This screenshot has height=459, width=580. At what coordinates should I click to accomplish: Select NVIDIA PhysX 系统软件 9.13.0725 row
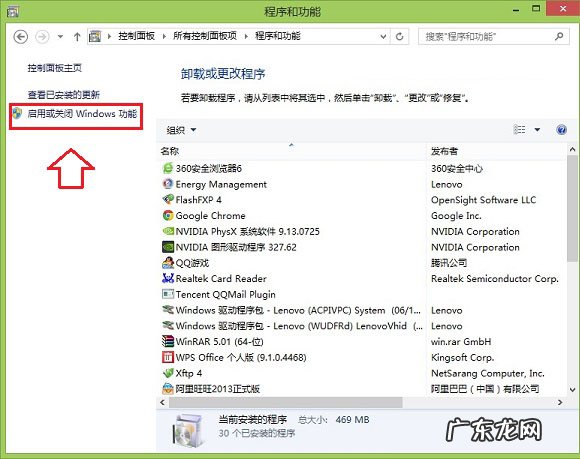click(291, 232)
